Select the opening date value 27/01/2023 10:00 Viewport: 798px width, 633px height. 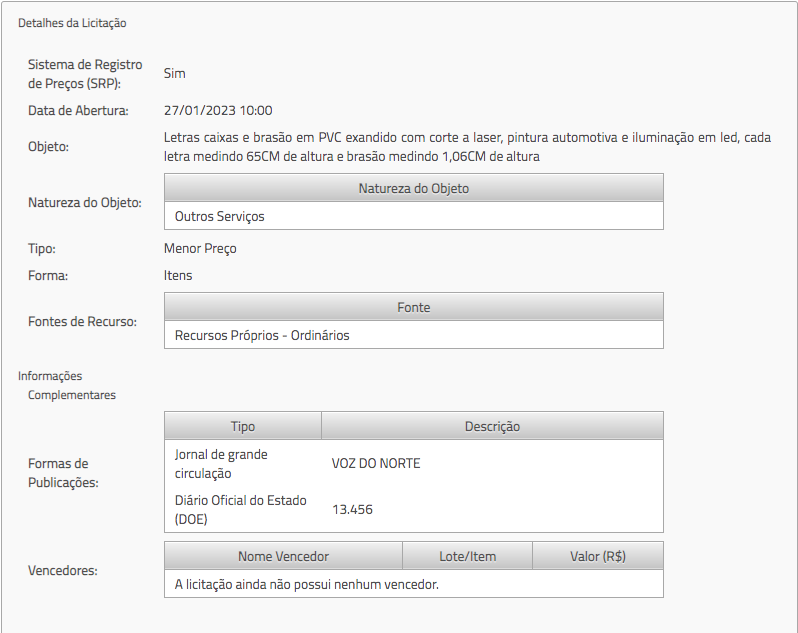[218, 111]
